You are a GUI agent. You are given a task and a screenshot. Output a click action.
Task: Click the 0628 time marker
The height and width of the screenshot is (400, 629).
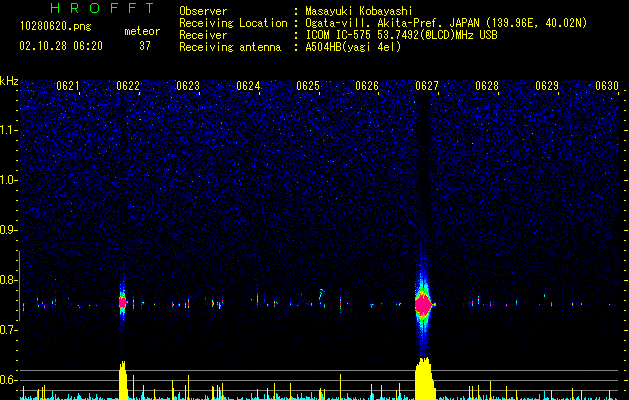pos(487,86)
